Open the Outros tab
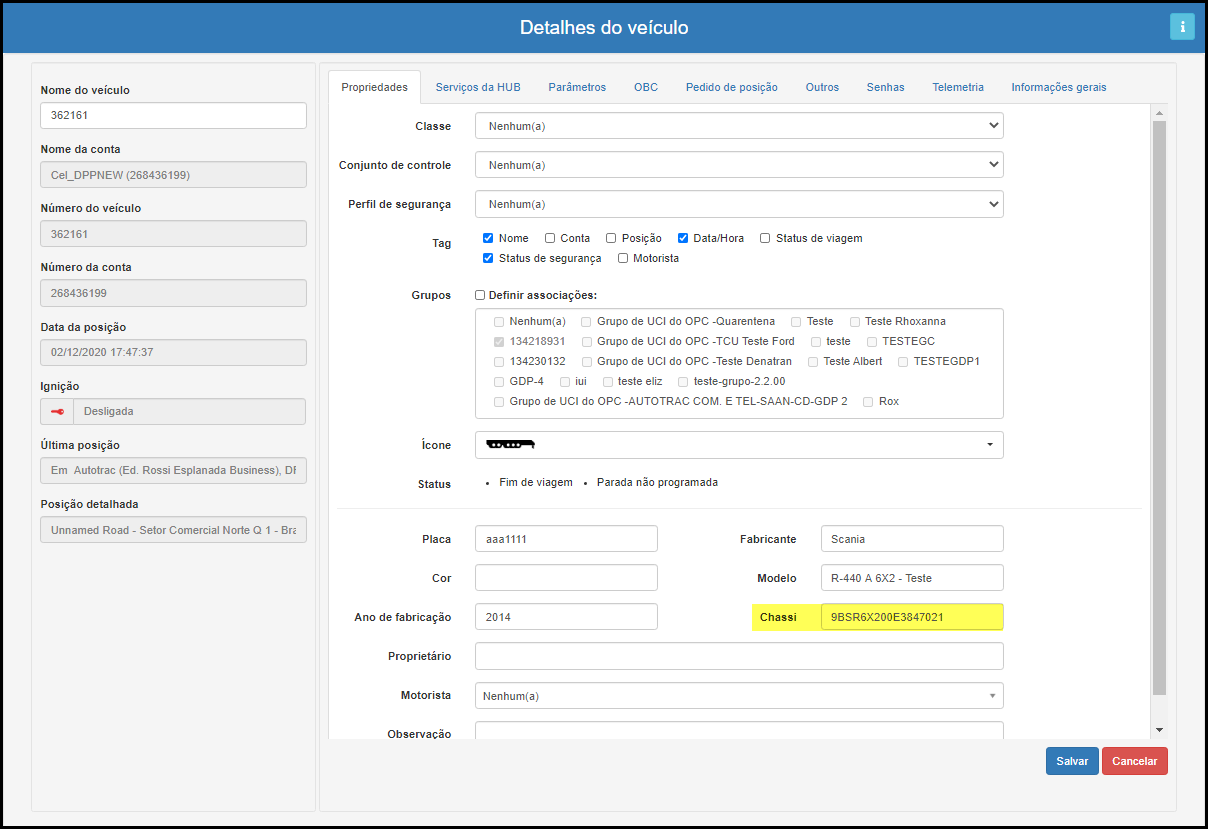The height and width of the screenshot is (829, 1208). point(822,87)
